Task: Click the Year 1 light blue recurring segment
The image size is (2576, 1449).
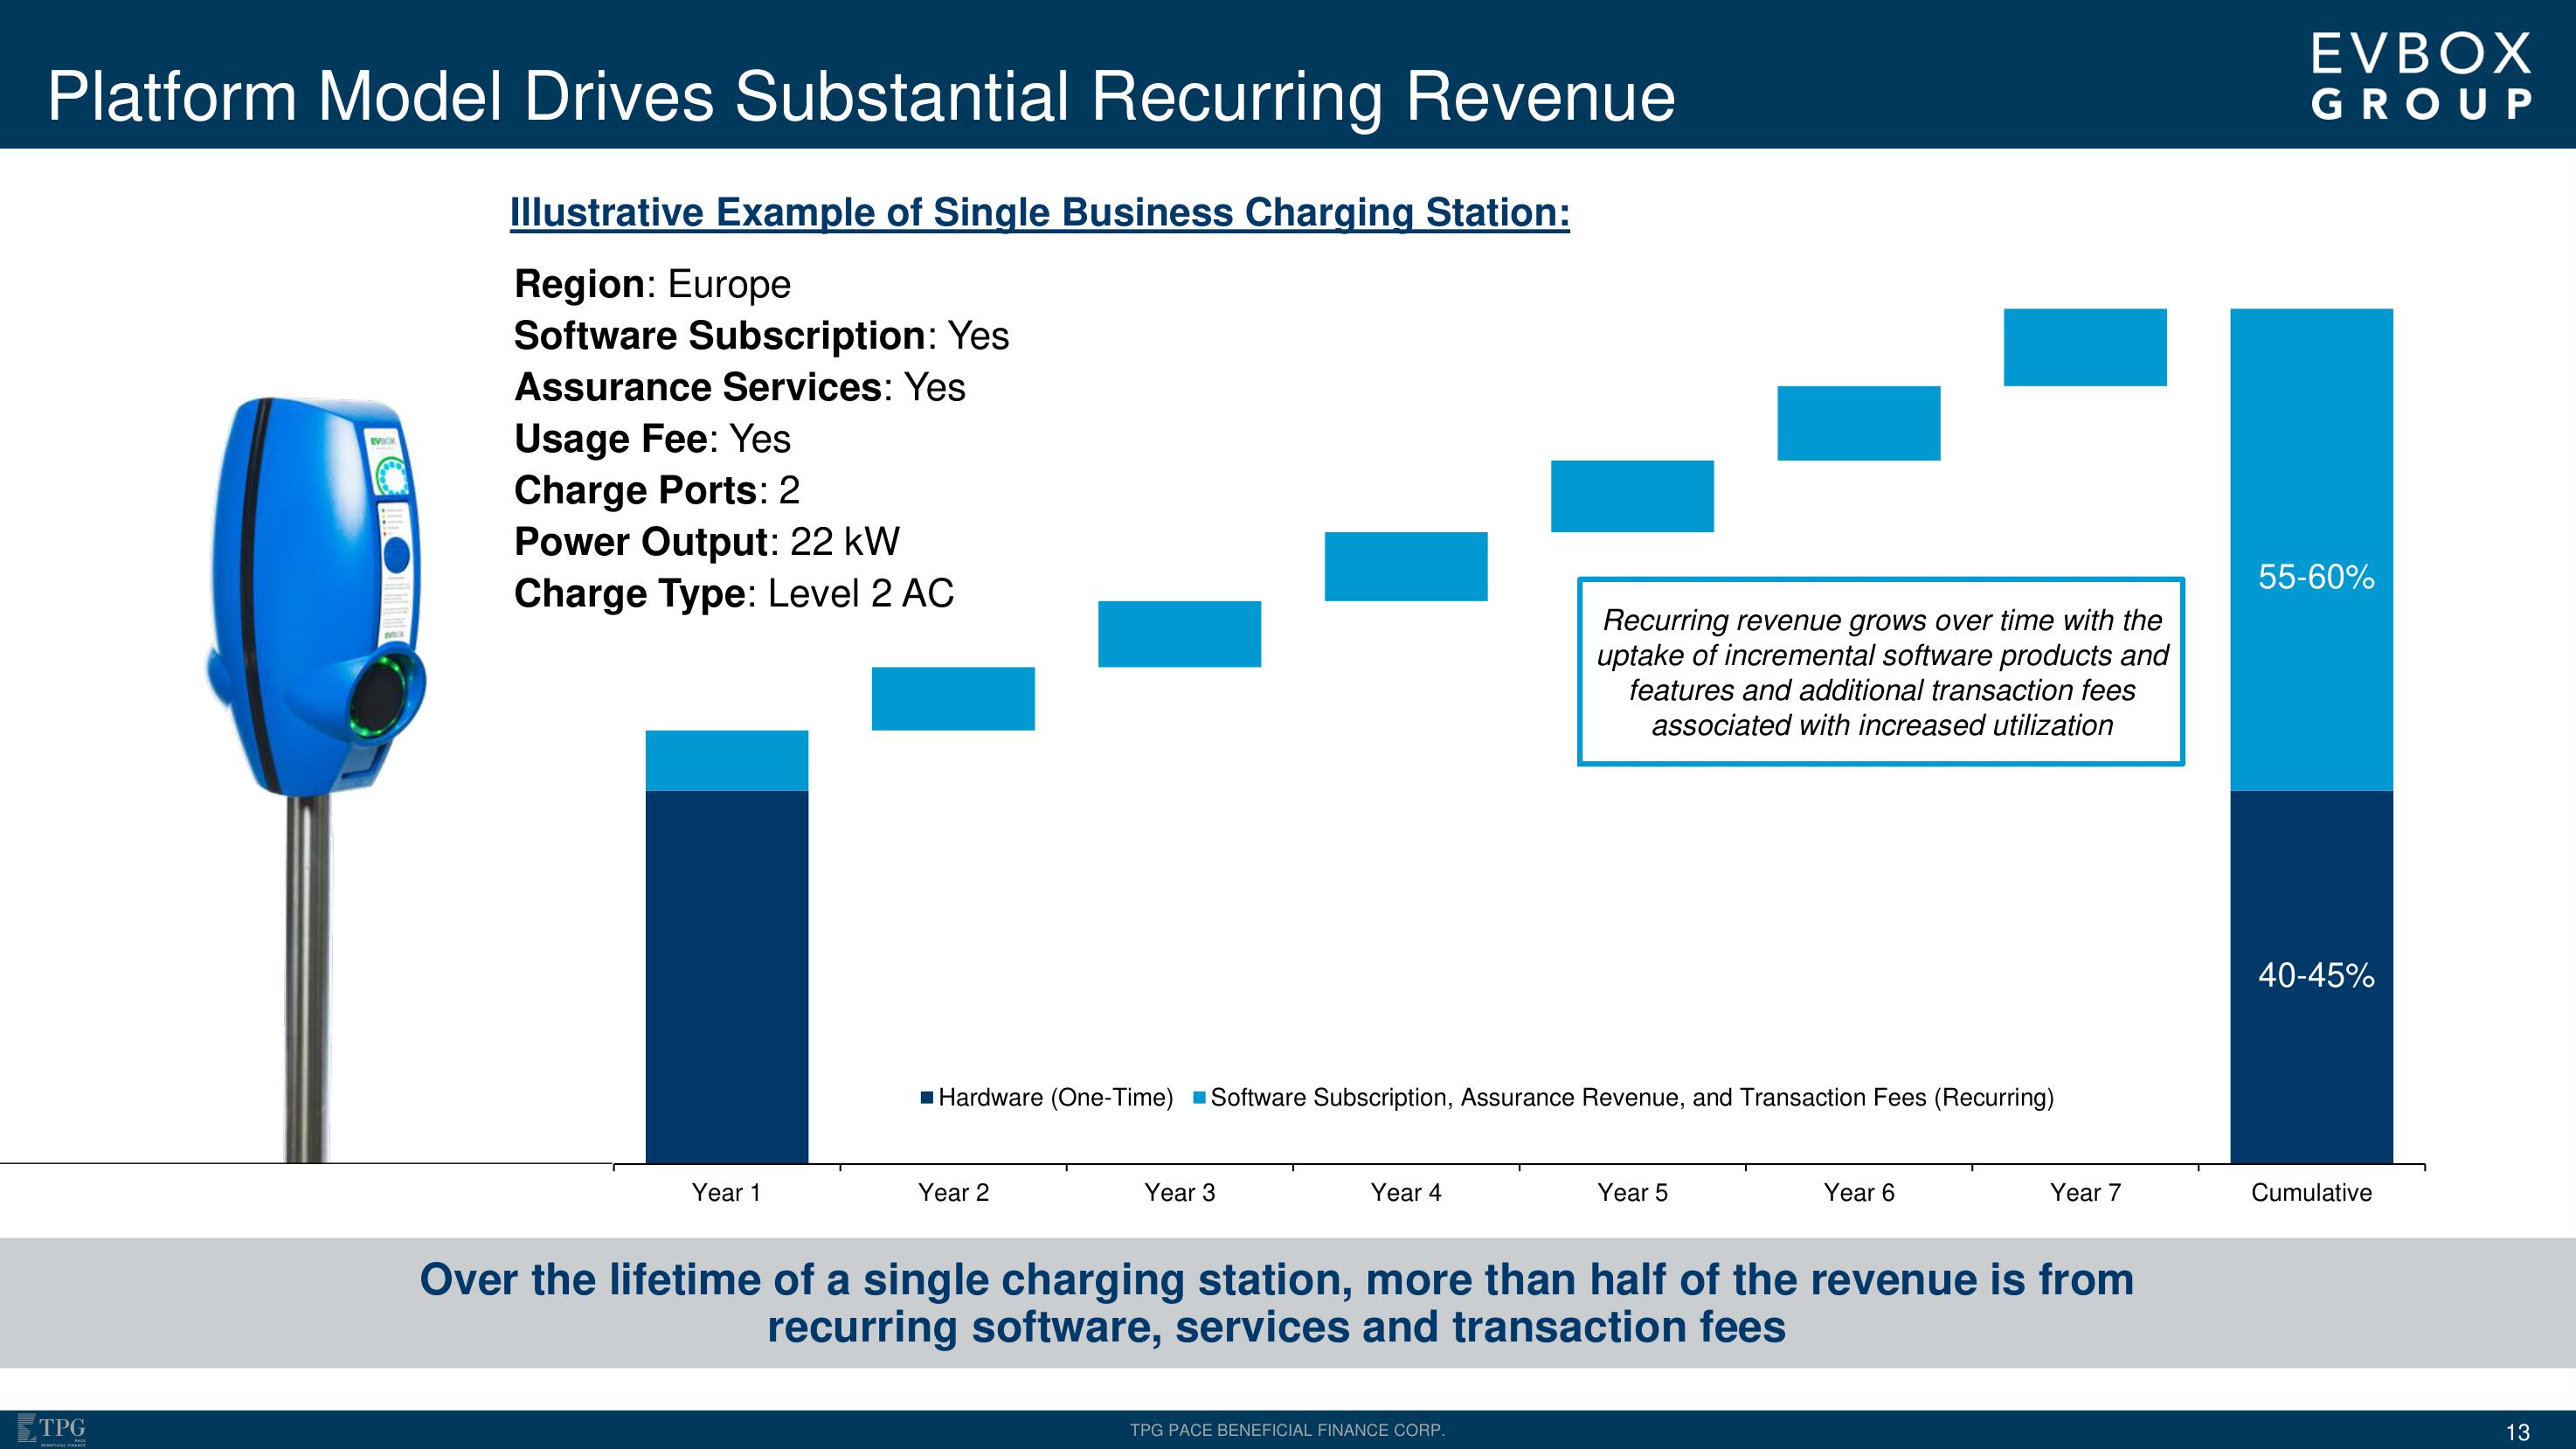Action: click(x=727, y=761)
